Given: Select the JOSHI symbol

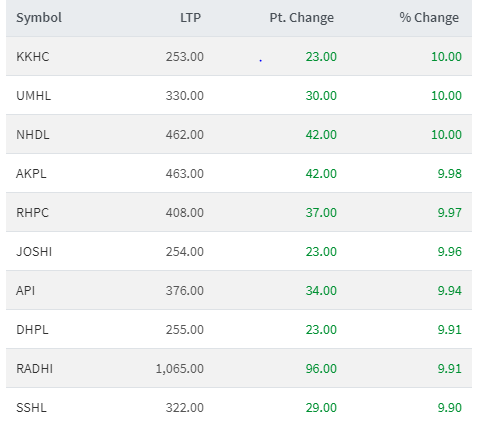Looking at the screenshot, I should click(34, 251).
